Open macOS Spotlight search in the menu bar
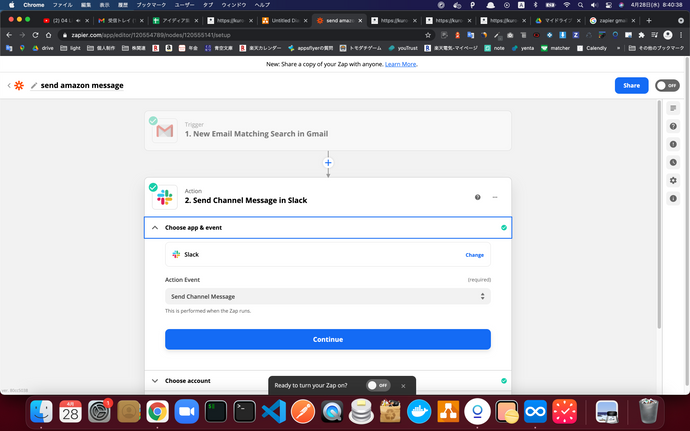 [580, 5]
